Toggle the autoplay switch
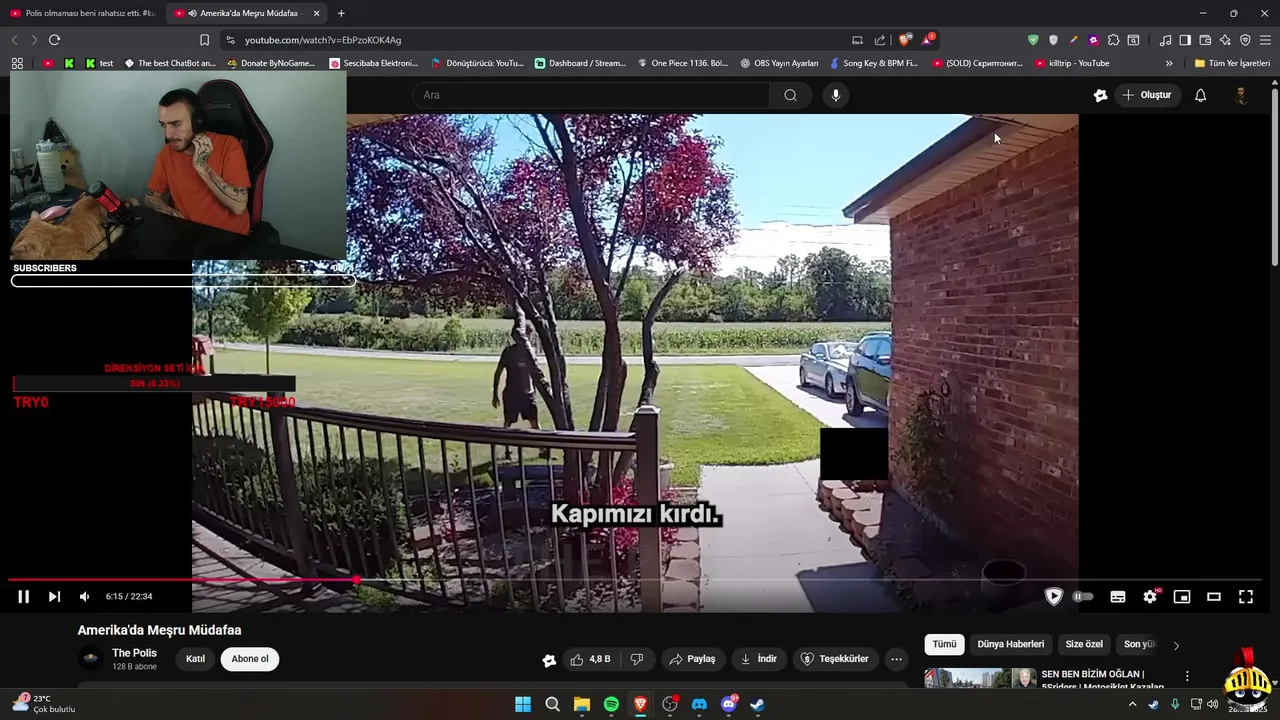 point(1083,597)
